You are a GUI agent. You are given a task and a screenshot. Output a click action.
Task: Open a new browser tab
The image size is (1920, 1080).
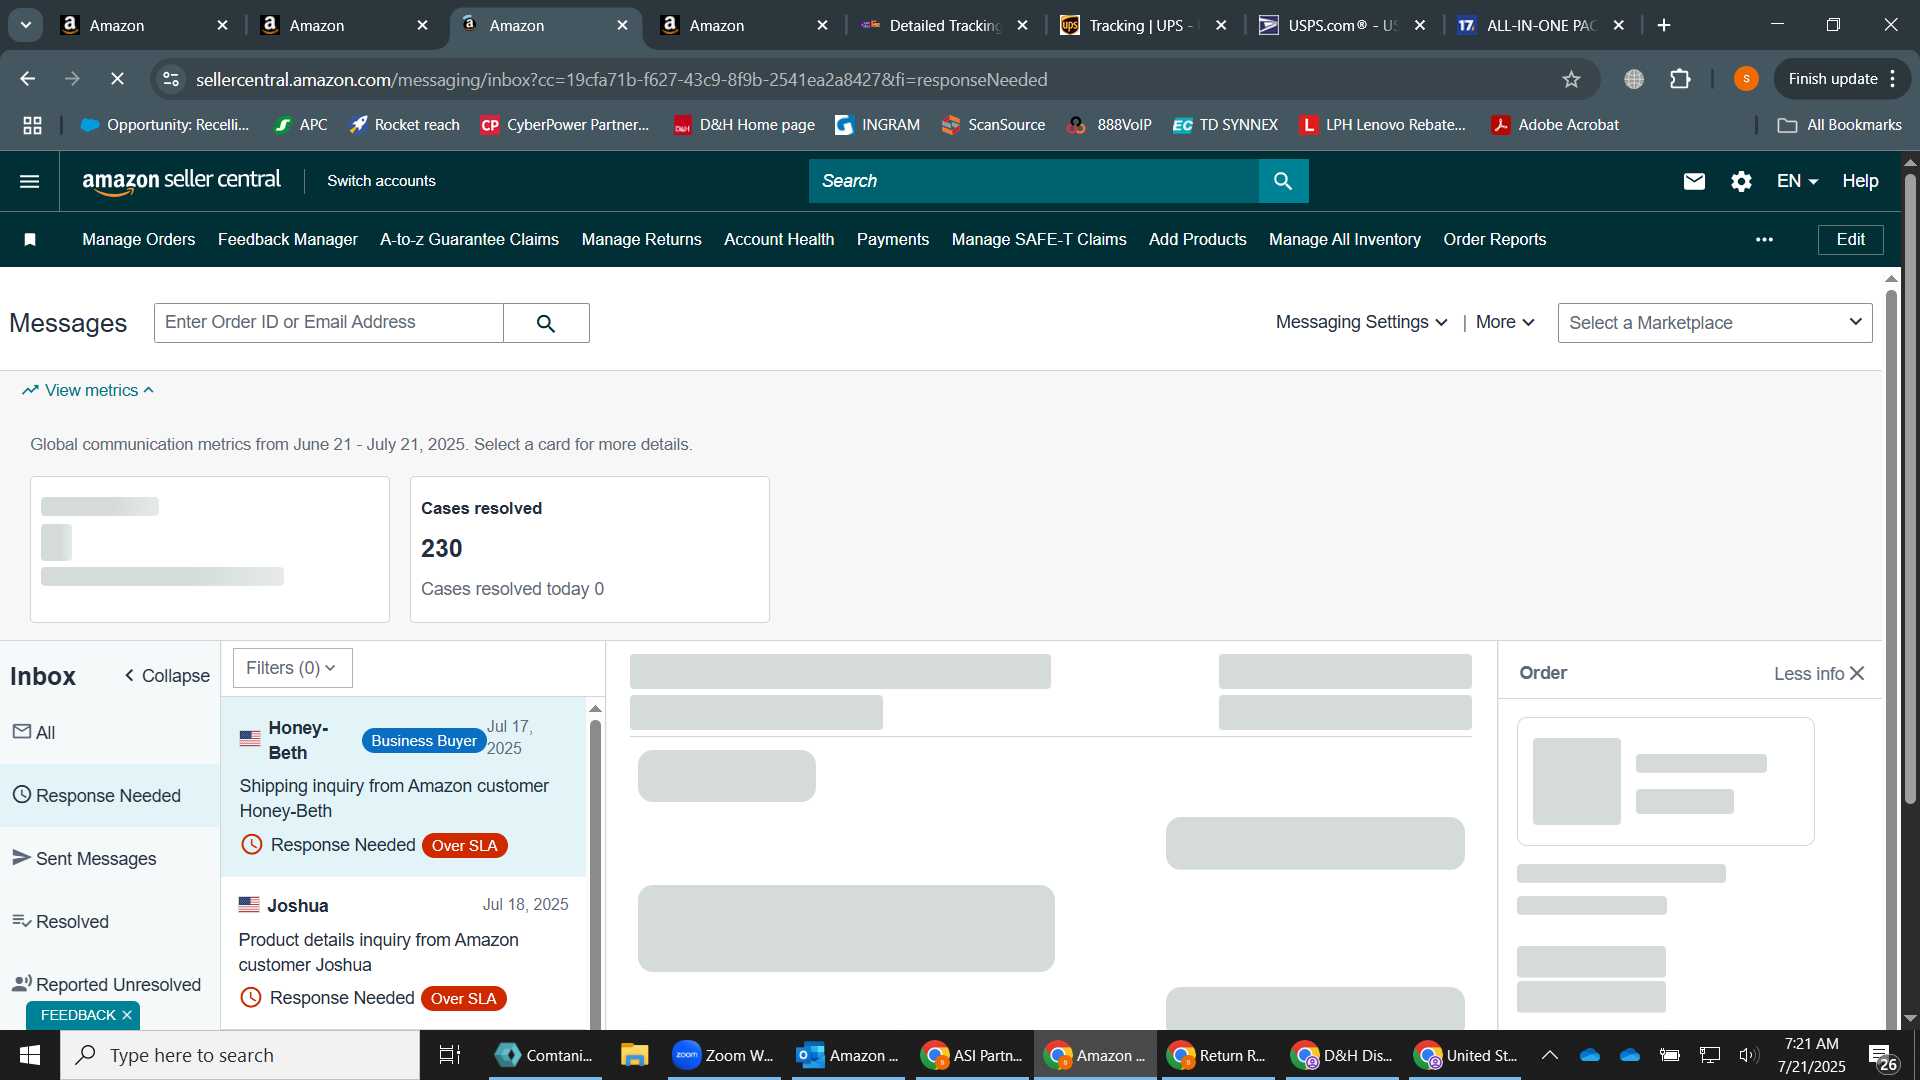[x=1664, y=25]
